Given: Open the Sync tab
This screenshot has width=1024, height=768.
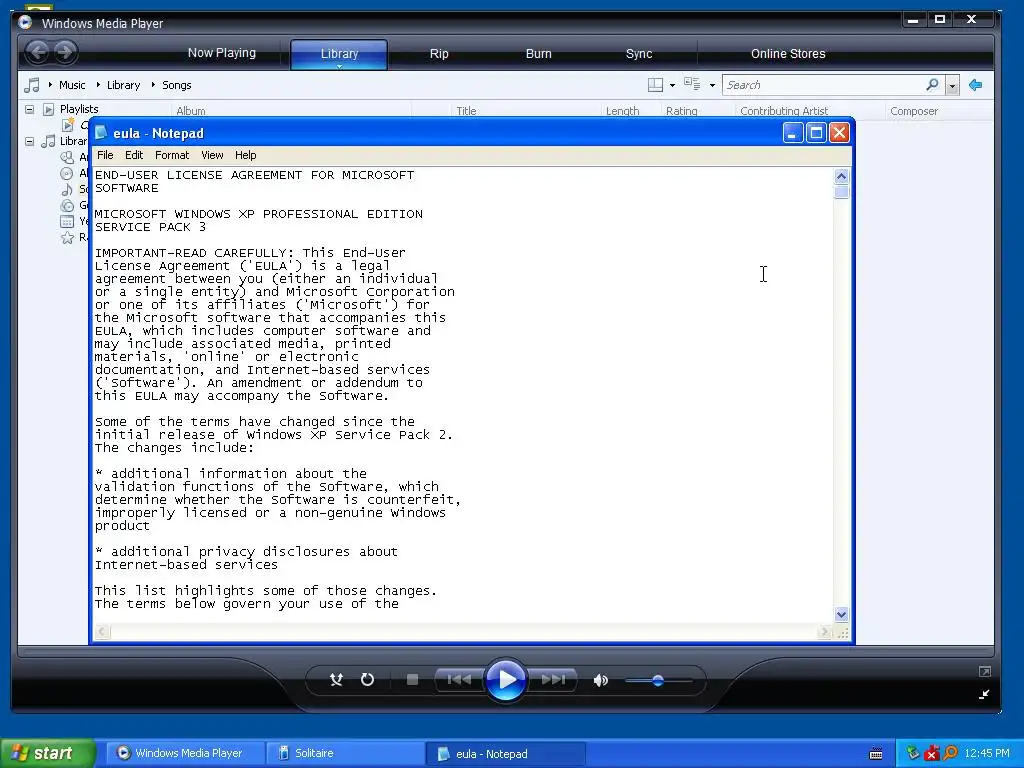Looking at the screenshot, I should click(639, 54).
